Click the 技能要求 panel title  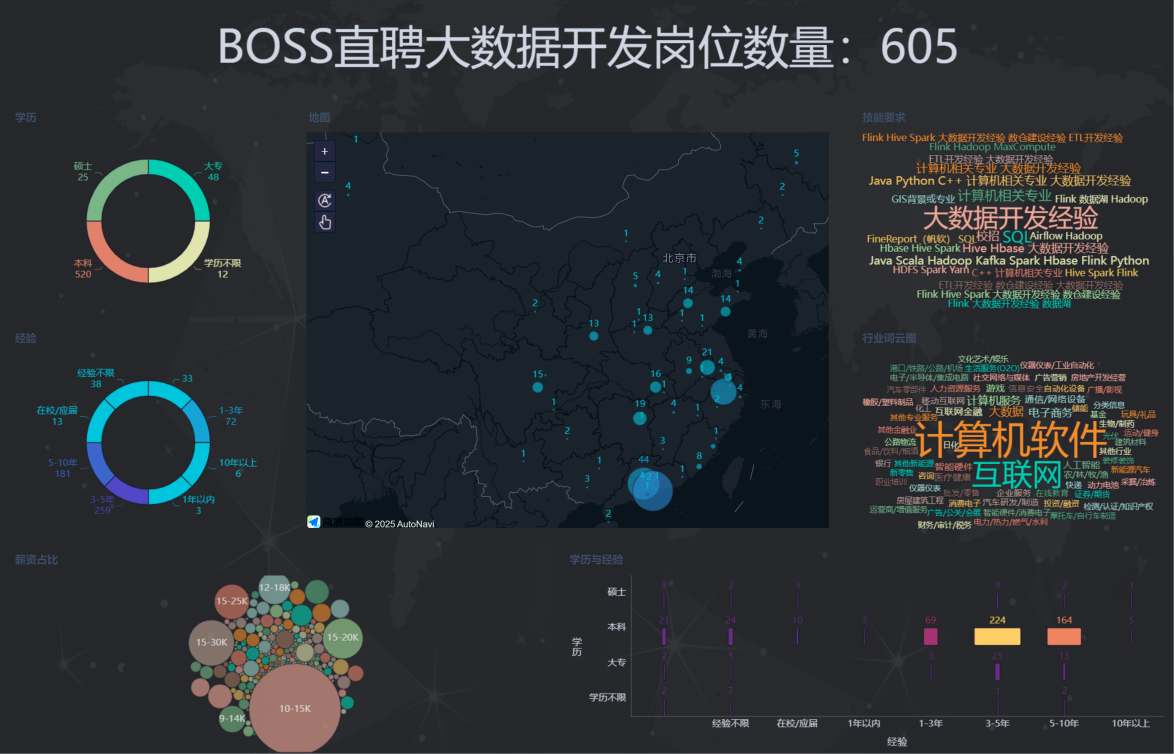(x=883, y=118)
